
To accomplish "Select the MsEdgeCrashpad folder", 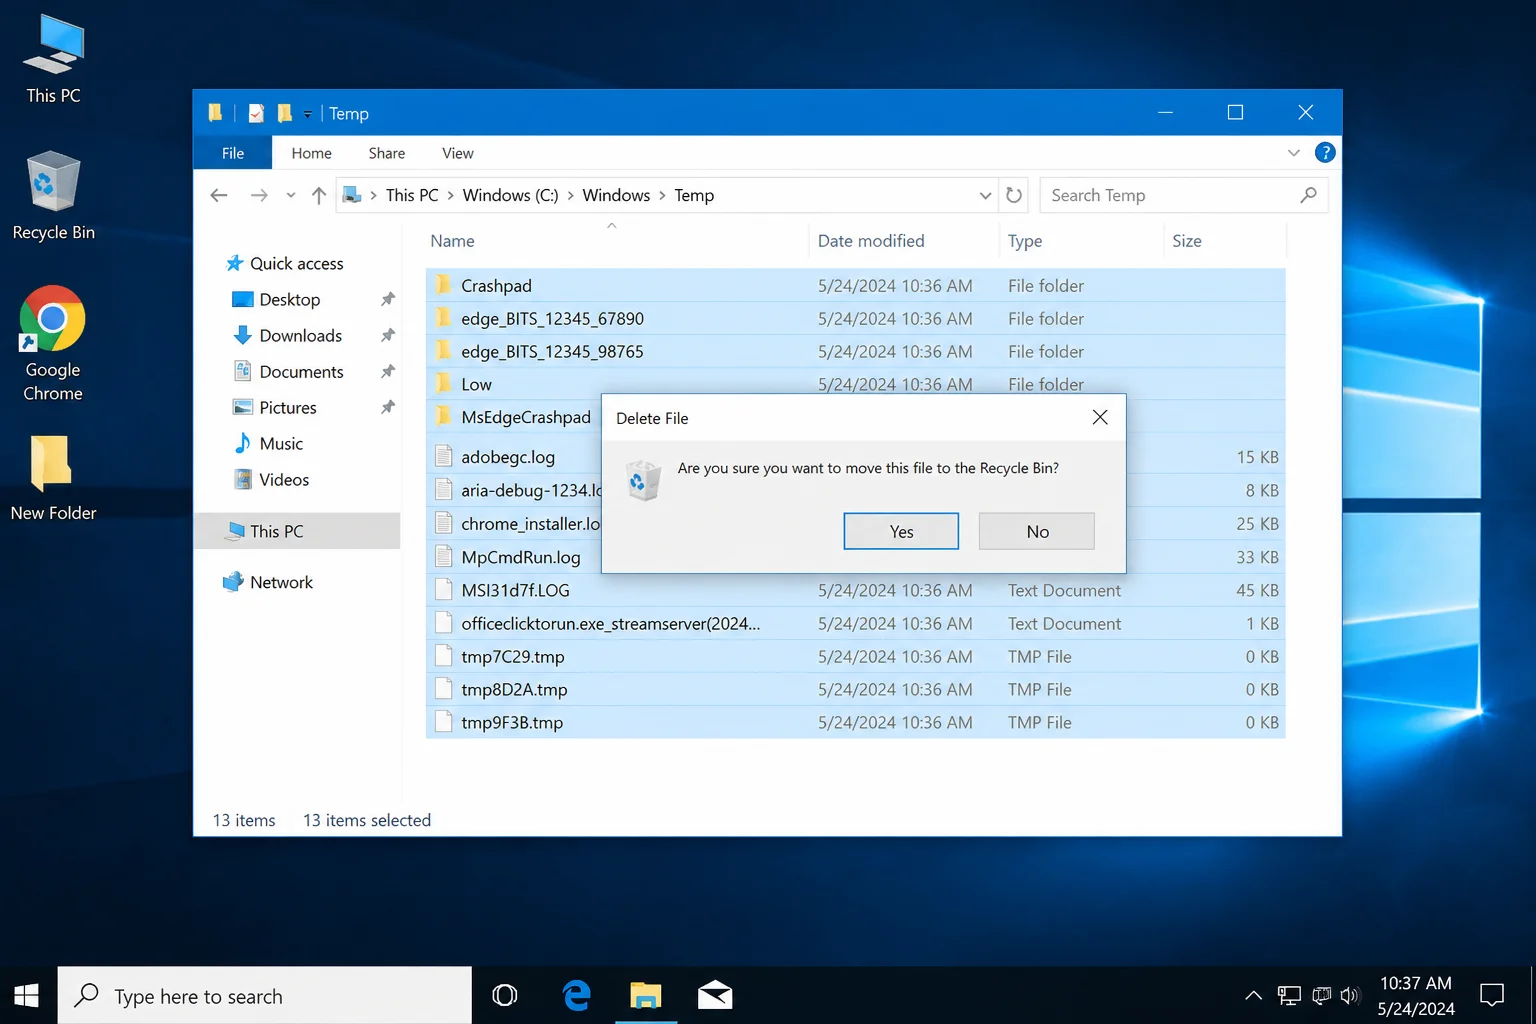I will click(514, 417).
